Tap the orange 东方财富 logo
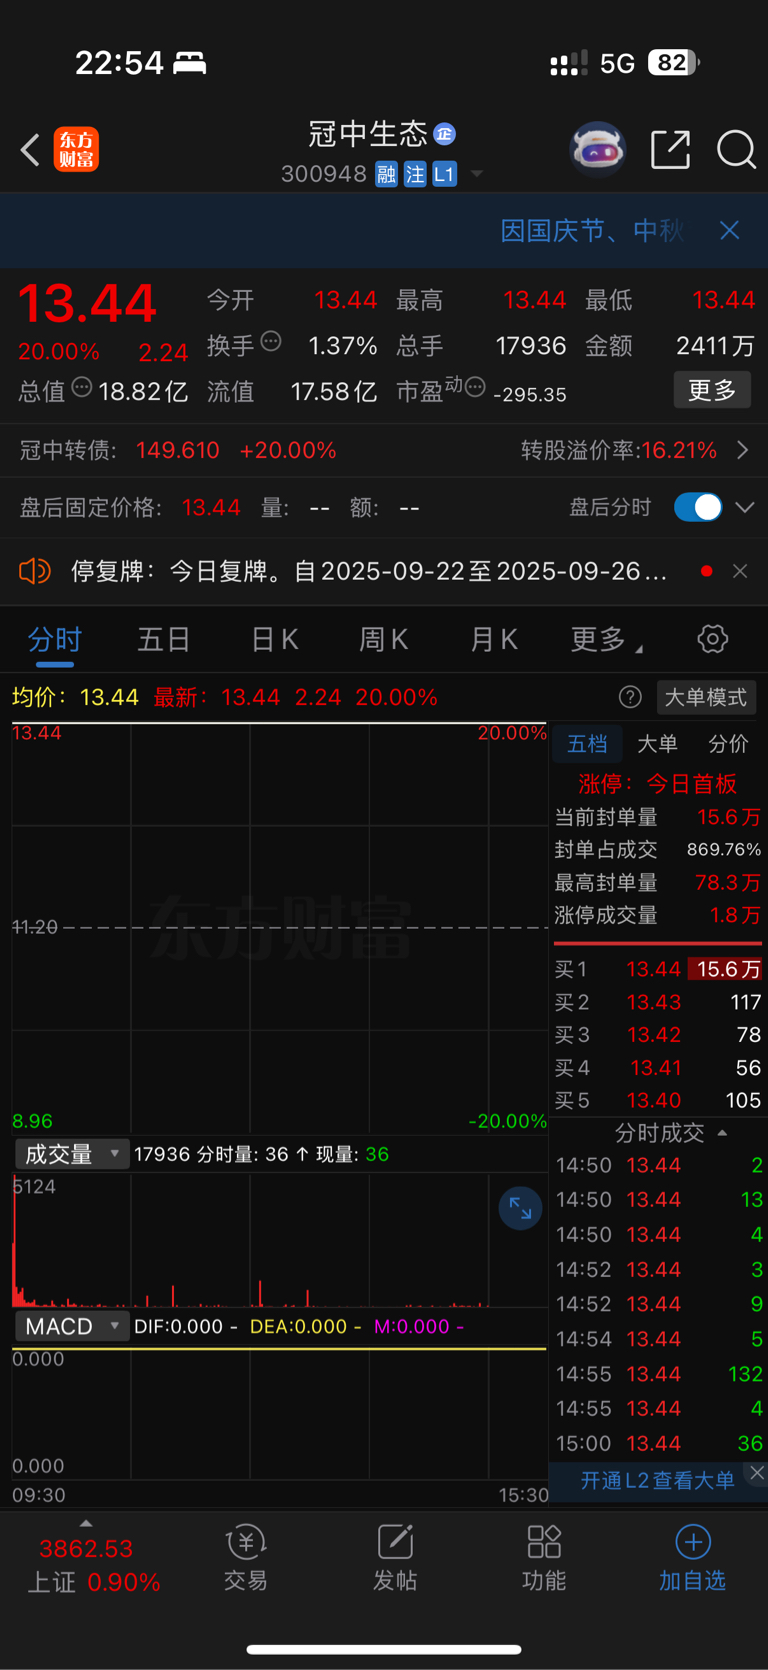768x1670 pixels. click(76, 150)
